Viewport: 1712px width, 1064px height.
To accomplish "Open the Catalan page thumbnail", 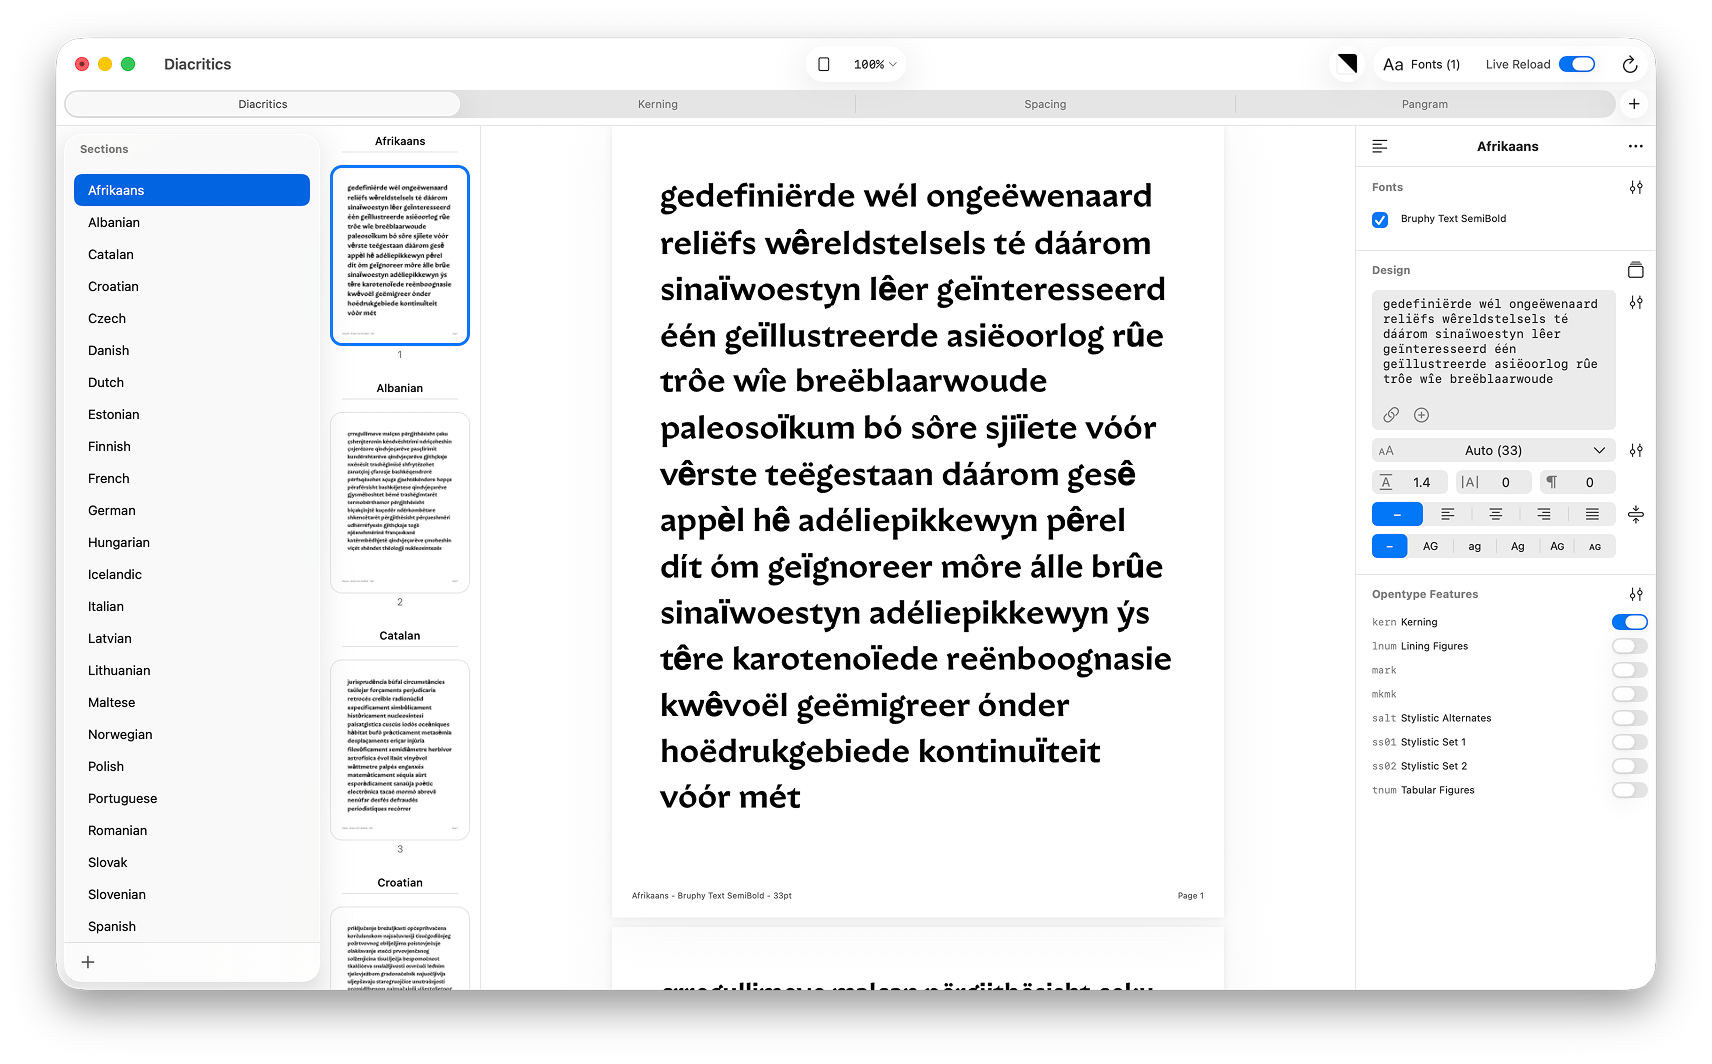I will pos(400,749).
